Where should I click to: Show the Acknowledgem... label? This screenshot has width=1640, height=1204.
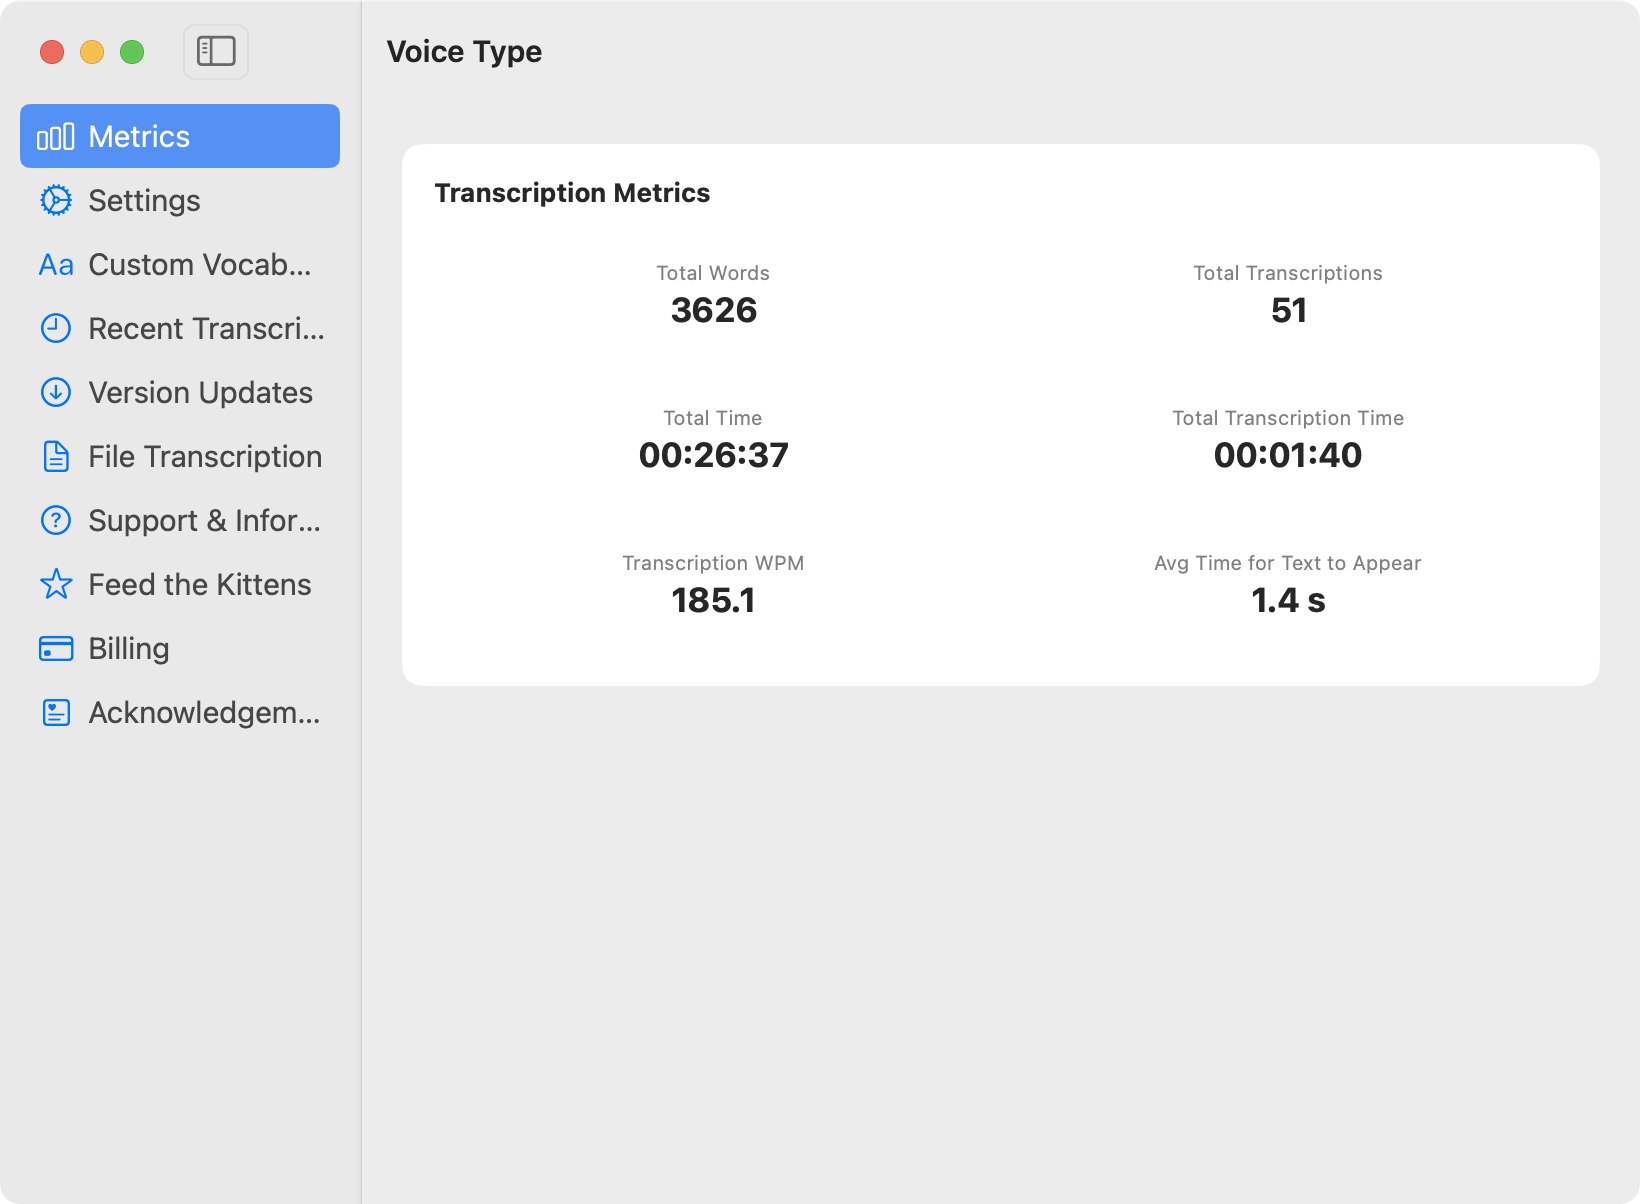pyautogui.click(x=205, y=713)
